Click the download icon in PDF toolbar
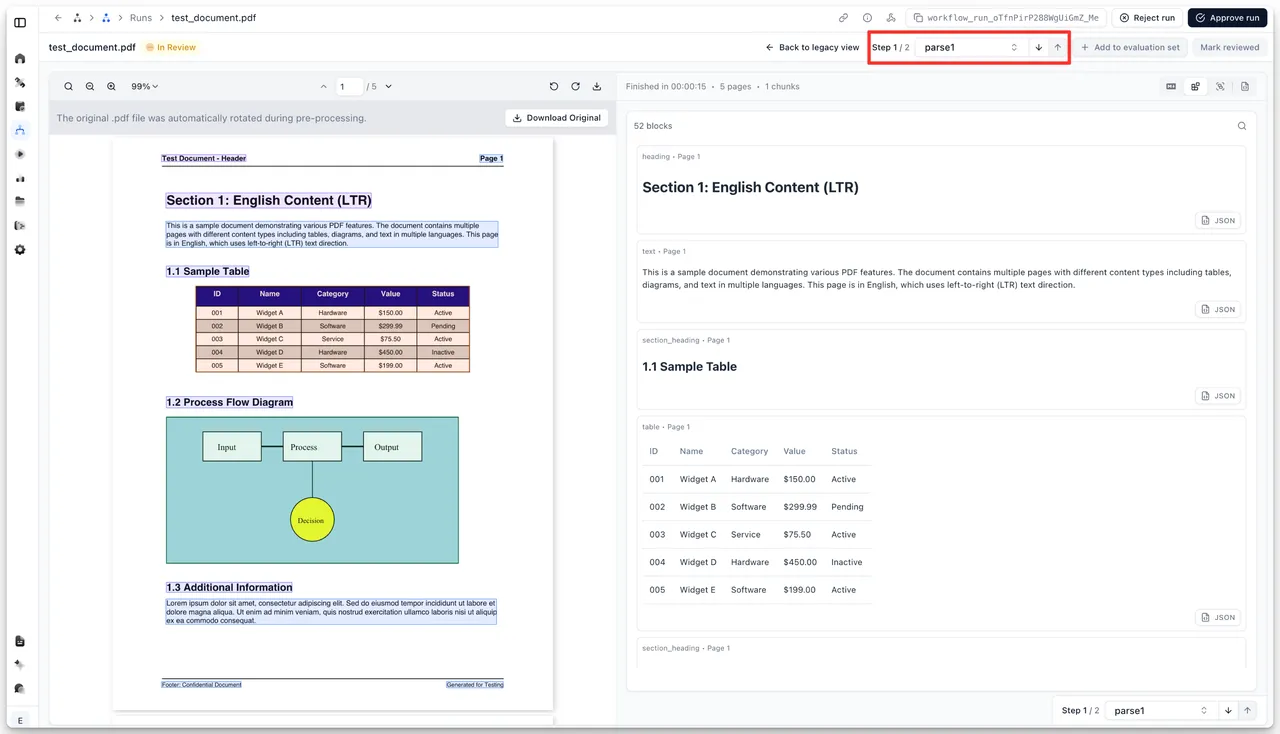 pos(597,87)
